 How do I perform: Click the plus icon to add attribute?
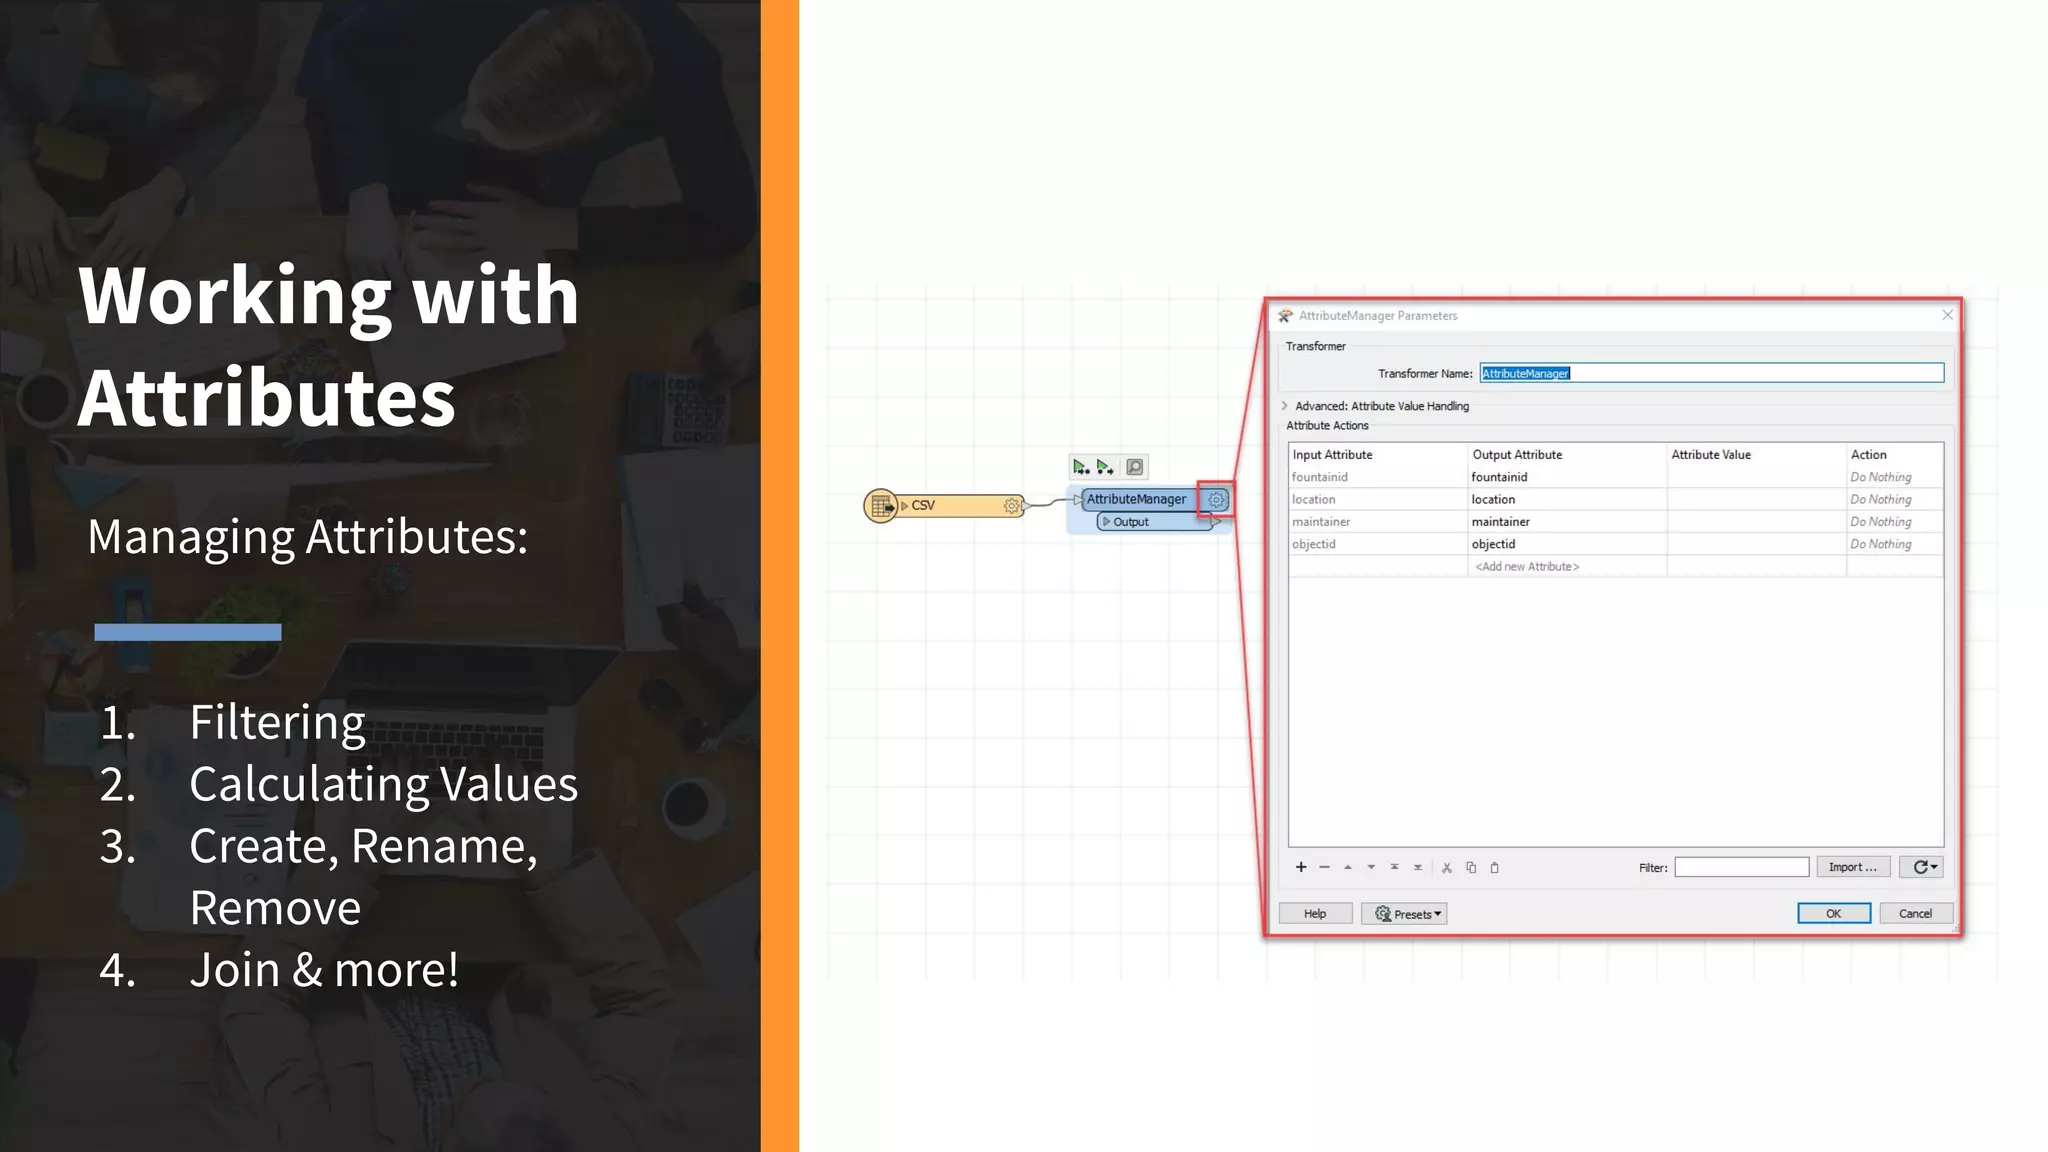click(x=1301, y=867)
